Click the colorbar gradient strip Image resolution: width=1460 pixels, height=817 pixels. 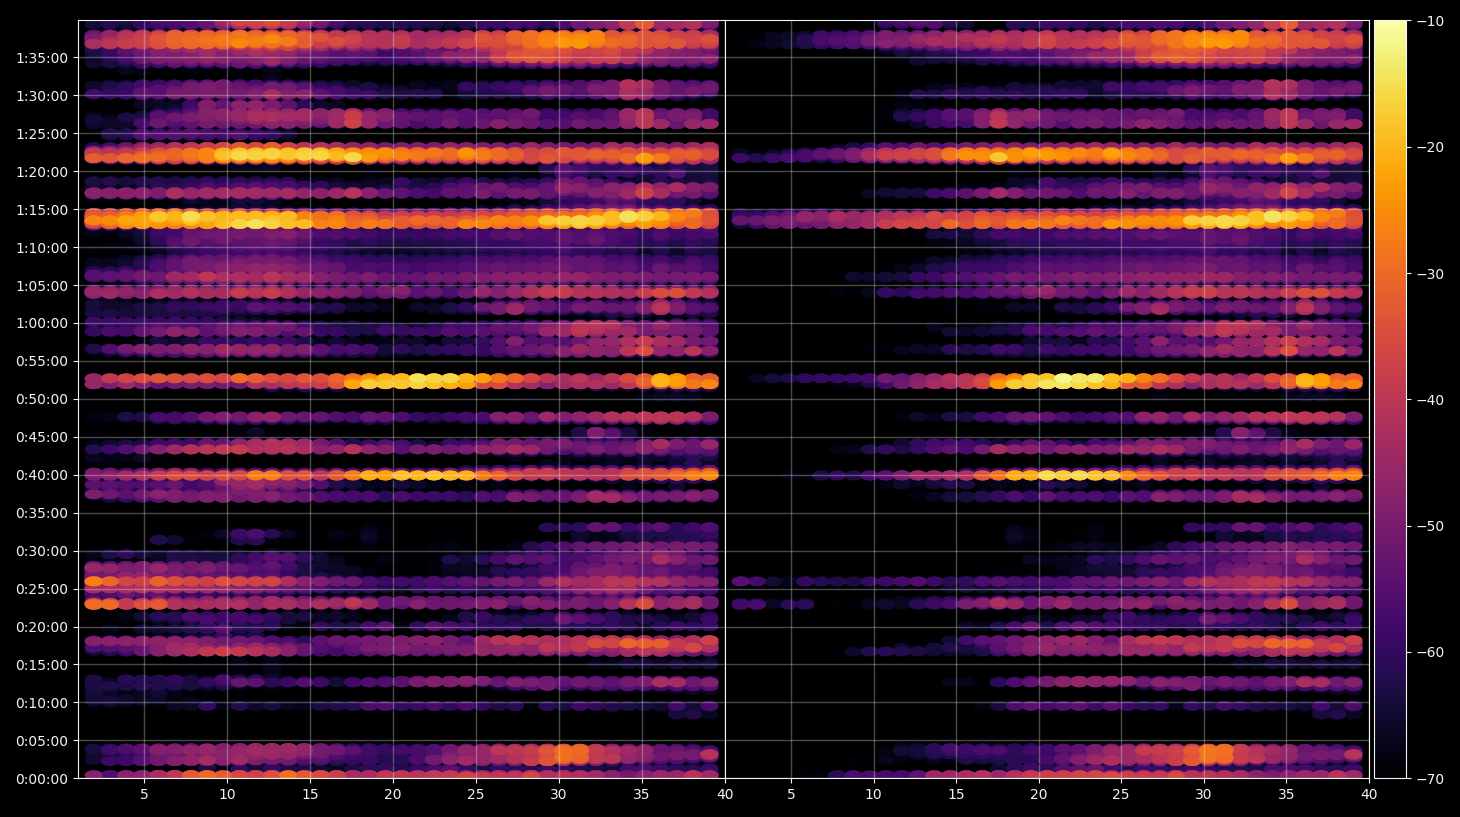(1390, 399)
